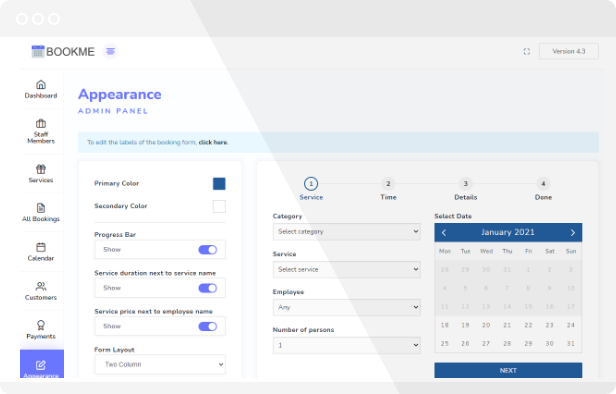The width and height of the screenshot is (616, 394).
Task: Open the Number of persons dropdown
Action: (x=346, y=345)
